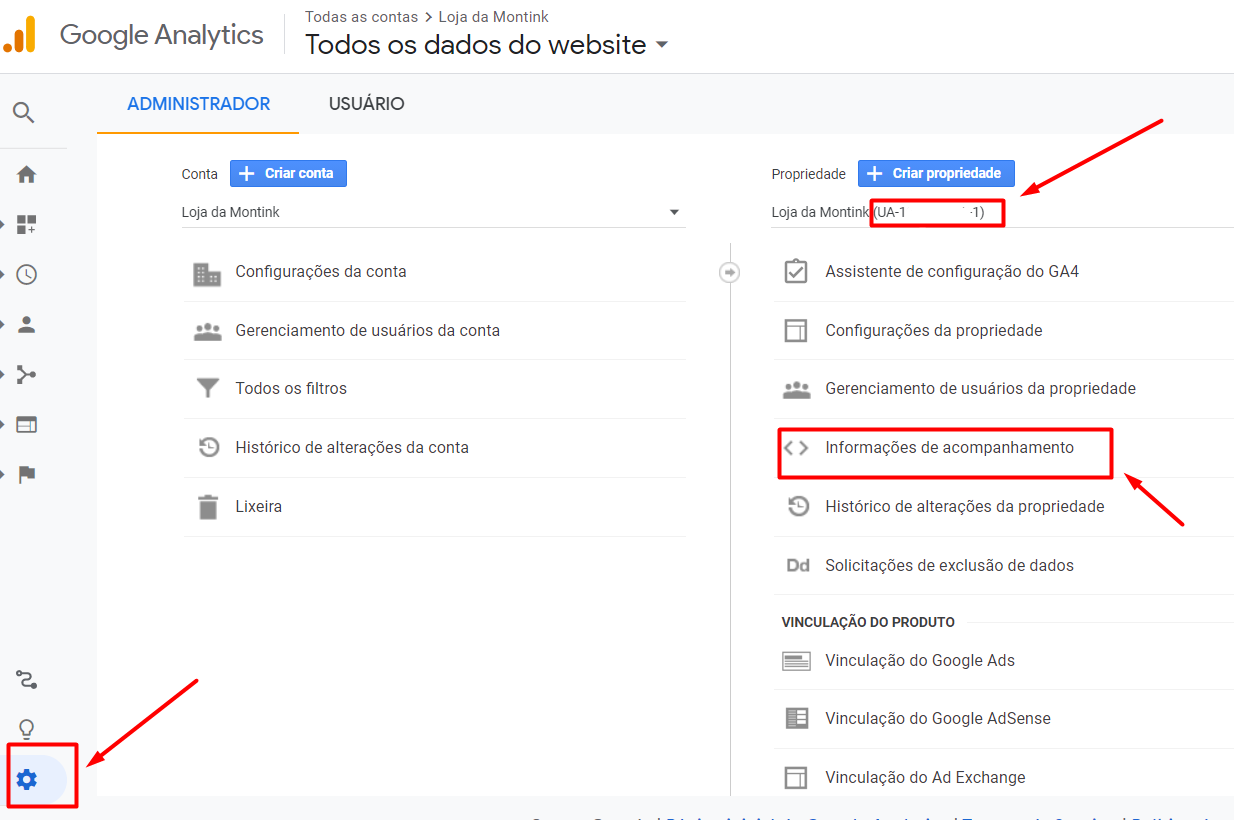The width and height of the screenshot is (1234, 820).
Task: Go to Home icon in sidebar
Action: coord(26,174)
